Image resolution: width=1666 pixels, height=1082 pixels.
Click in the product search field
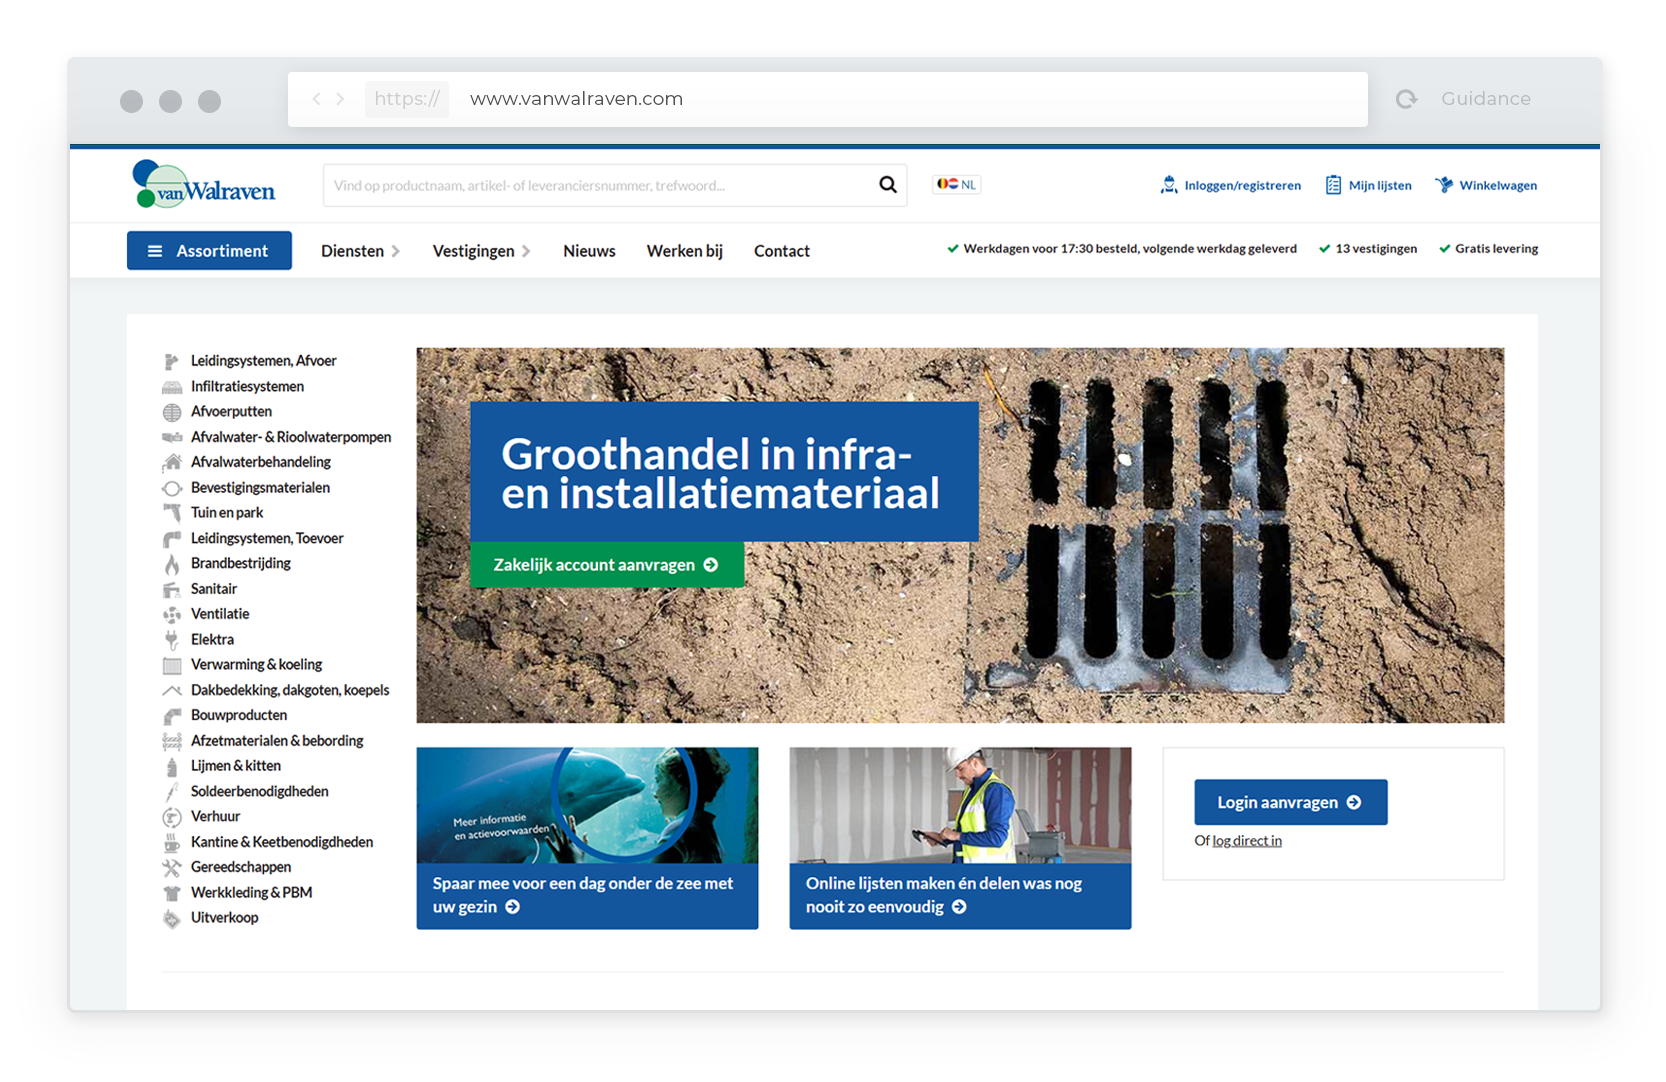(x=600, y=185)
